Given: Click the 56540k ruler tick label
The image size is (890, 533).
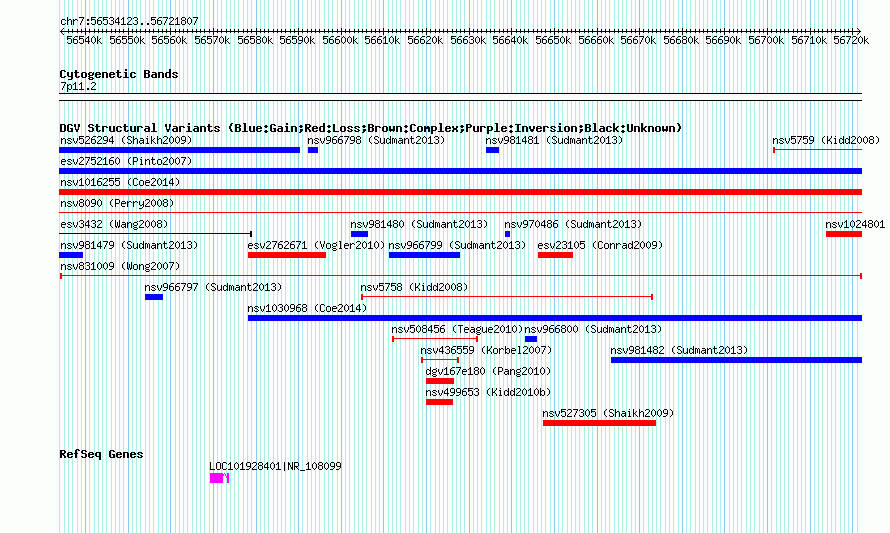Looking at the screenshot, I should [84, 40].
